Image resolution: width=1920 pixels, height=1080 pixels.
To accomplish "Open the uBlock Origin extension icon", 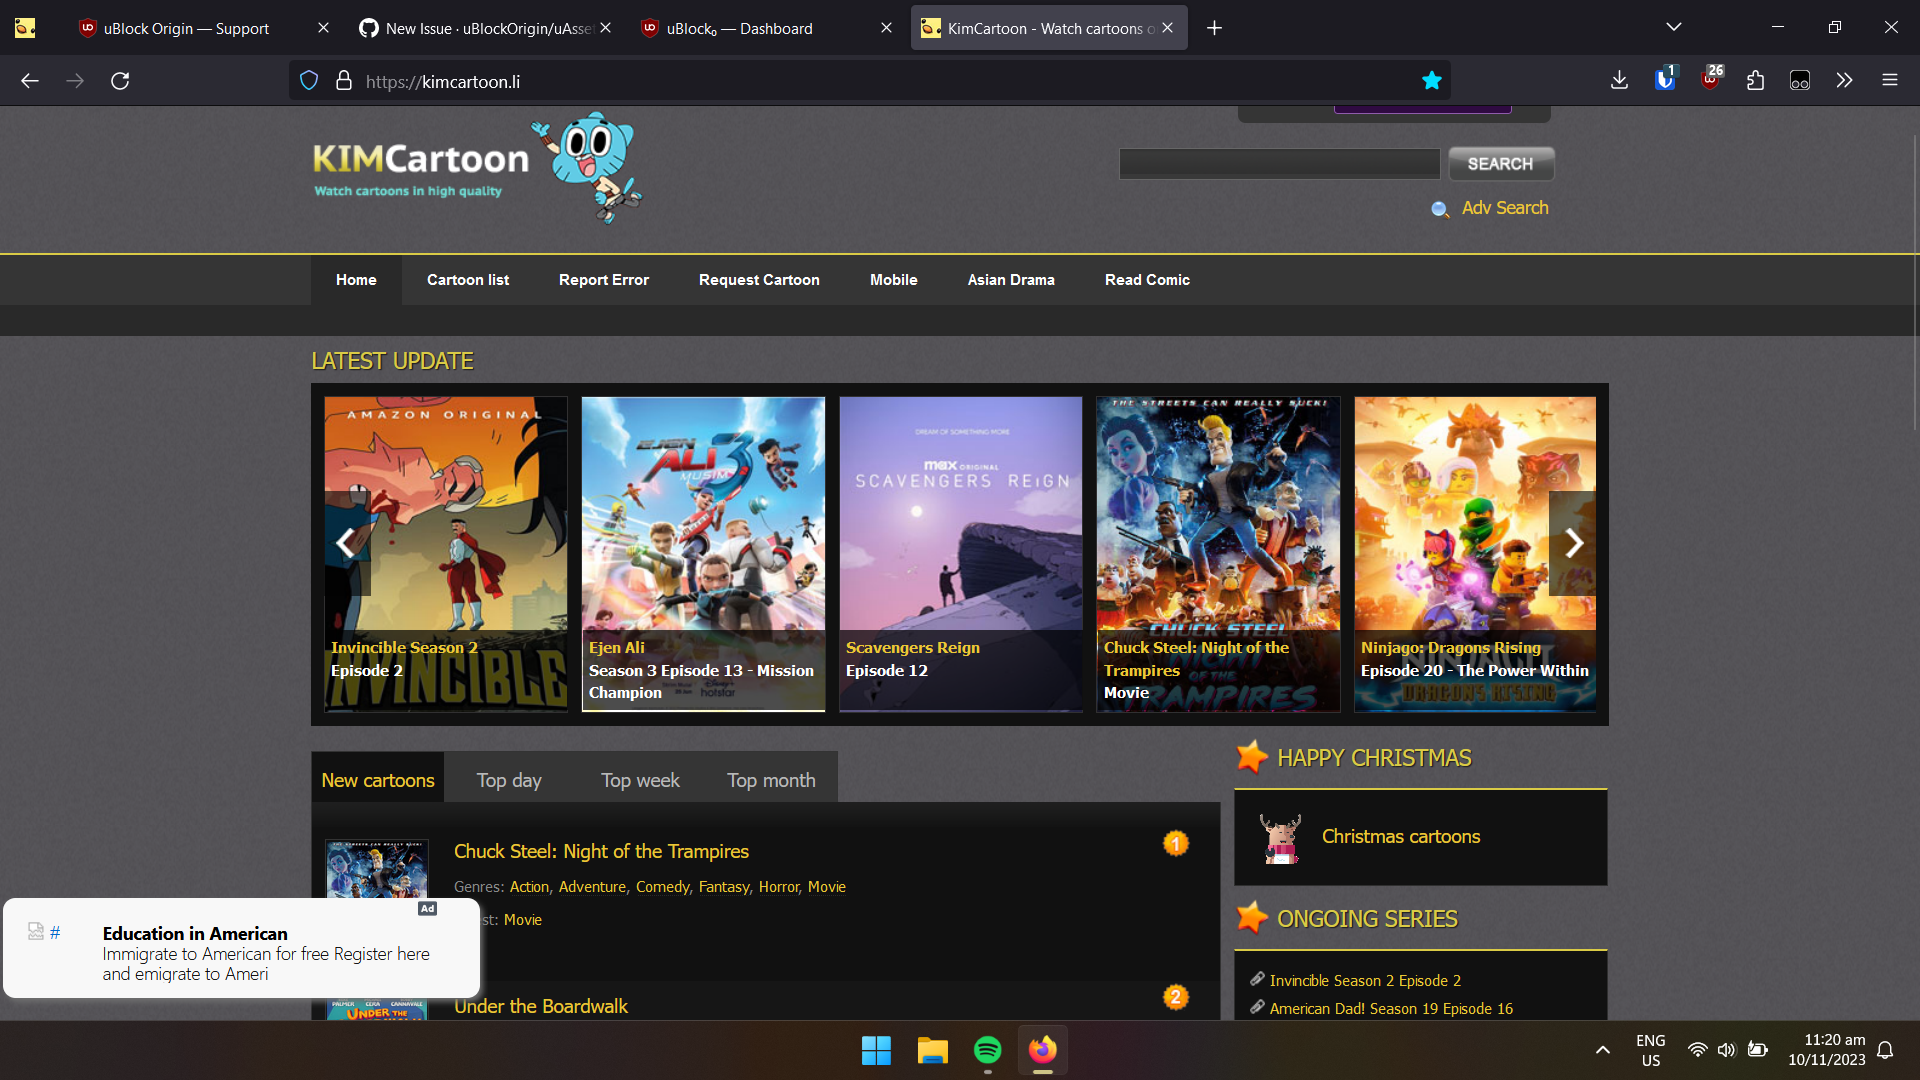I will pyautogui.click(x=1710, y=80).
